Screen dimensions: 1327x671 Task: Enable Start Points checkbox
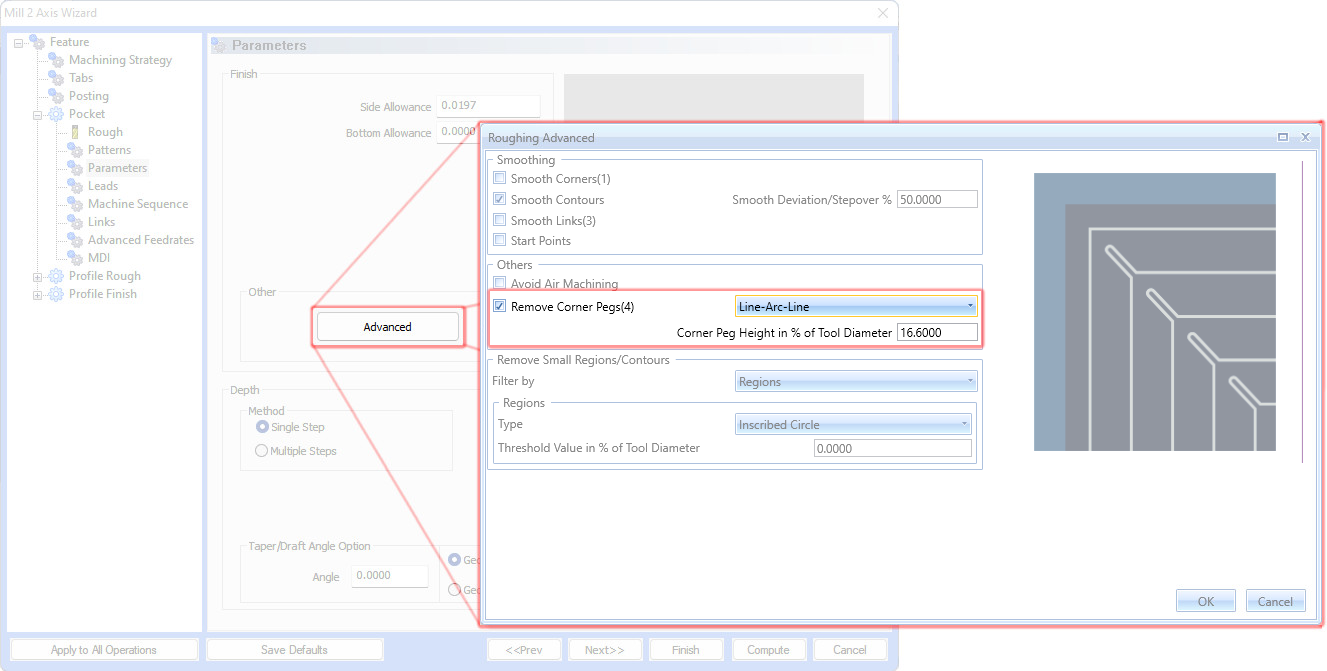(x=500, y=241)
